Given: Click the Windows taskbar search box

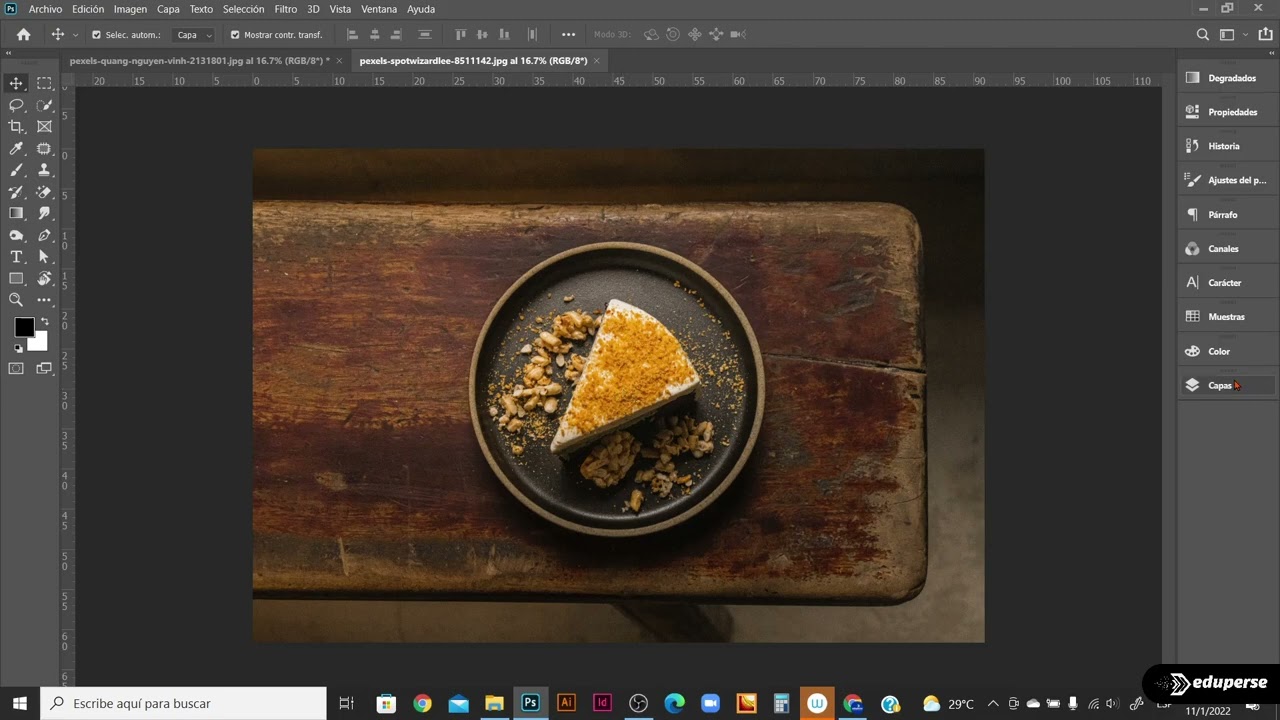Looking at the screenshot, I should pyautogui.click(x=183, y=703).
